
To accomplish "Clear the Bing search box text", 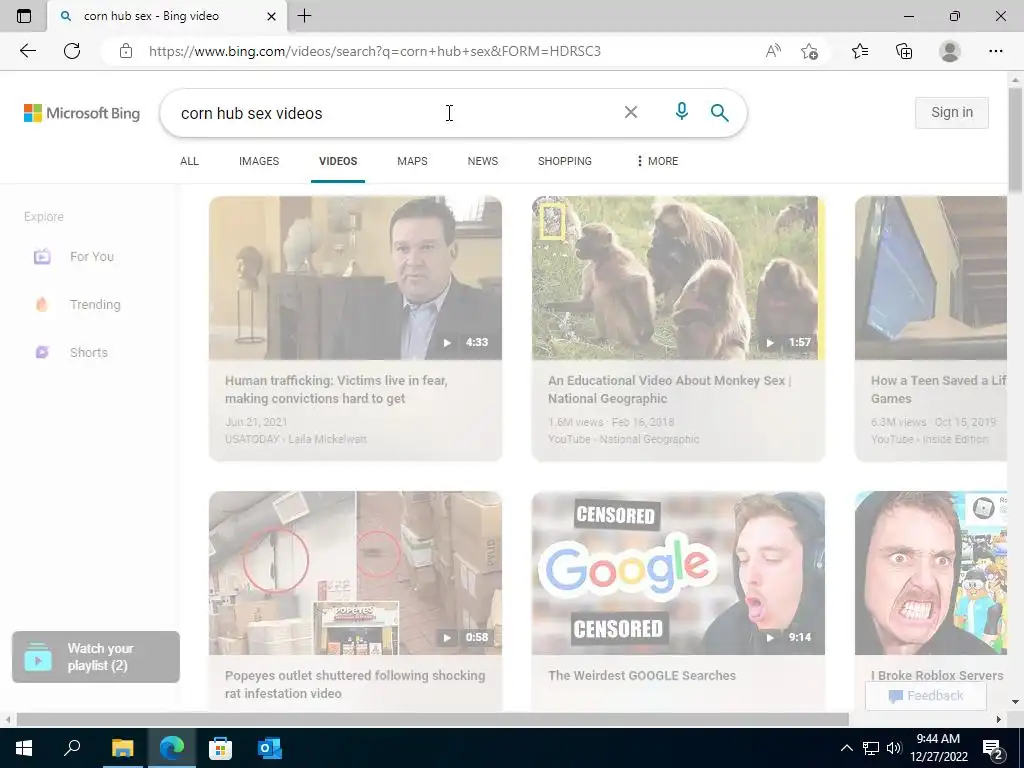I will [x=631, y=112].
